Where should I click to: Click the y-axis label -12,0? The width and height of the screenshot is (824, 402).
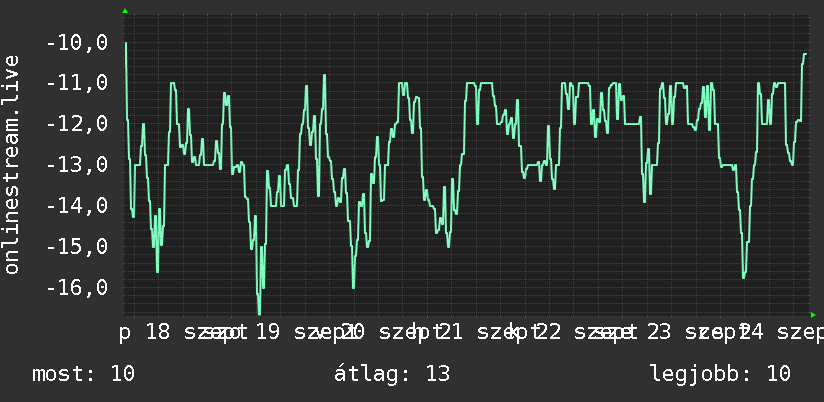(77, 124)
